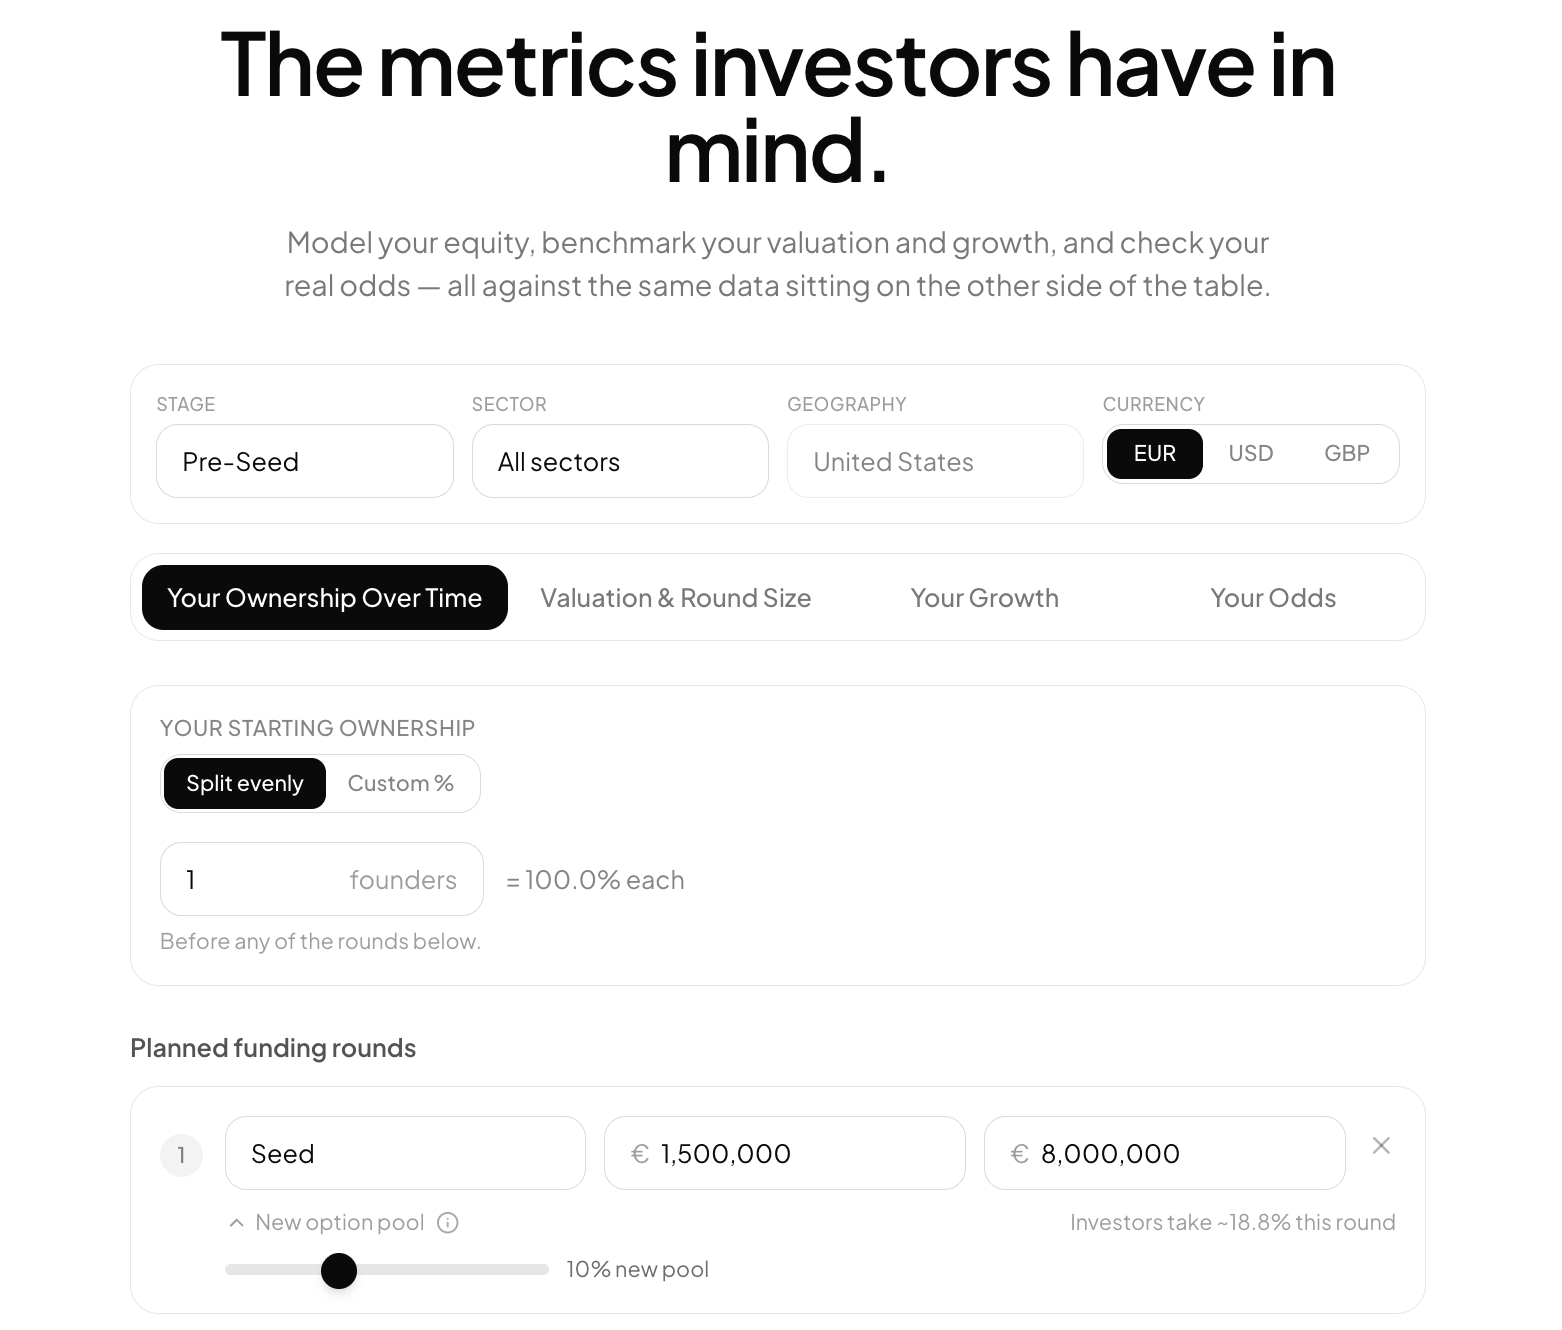
Task: Click the info icon beside New option pool
Action: 448,1223
